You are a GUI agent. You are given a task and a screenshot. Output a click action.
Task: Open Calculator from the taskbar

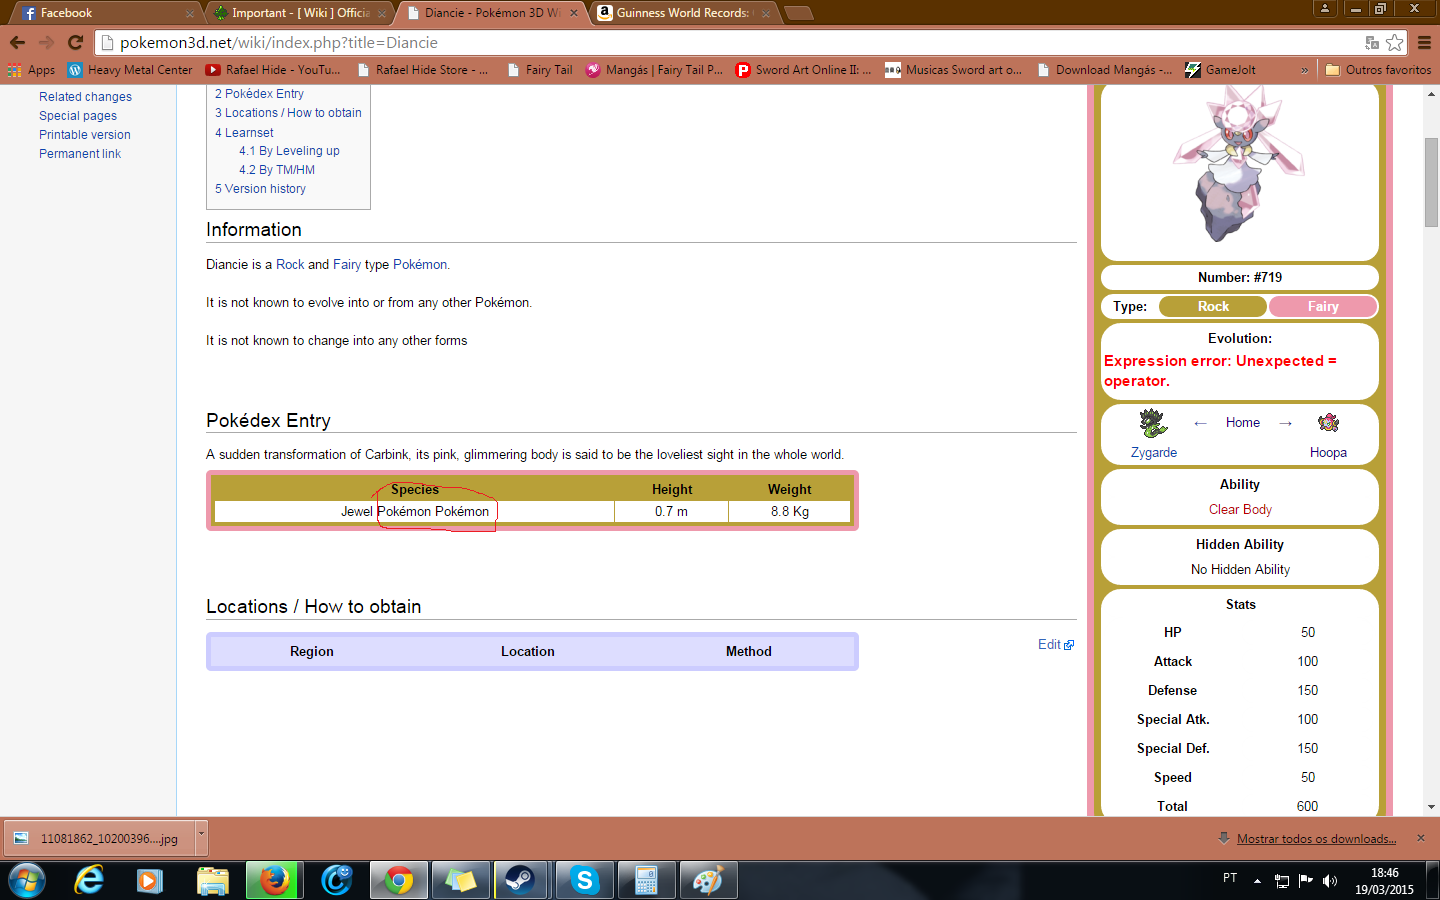[646, 881]
